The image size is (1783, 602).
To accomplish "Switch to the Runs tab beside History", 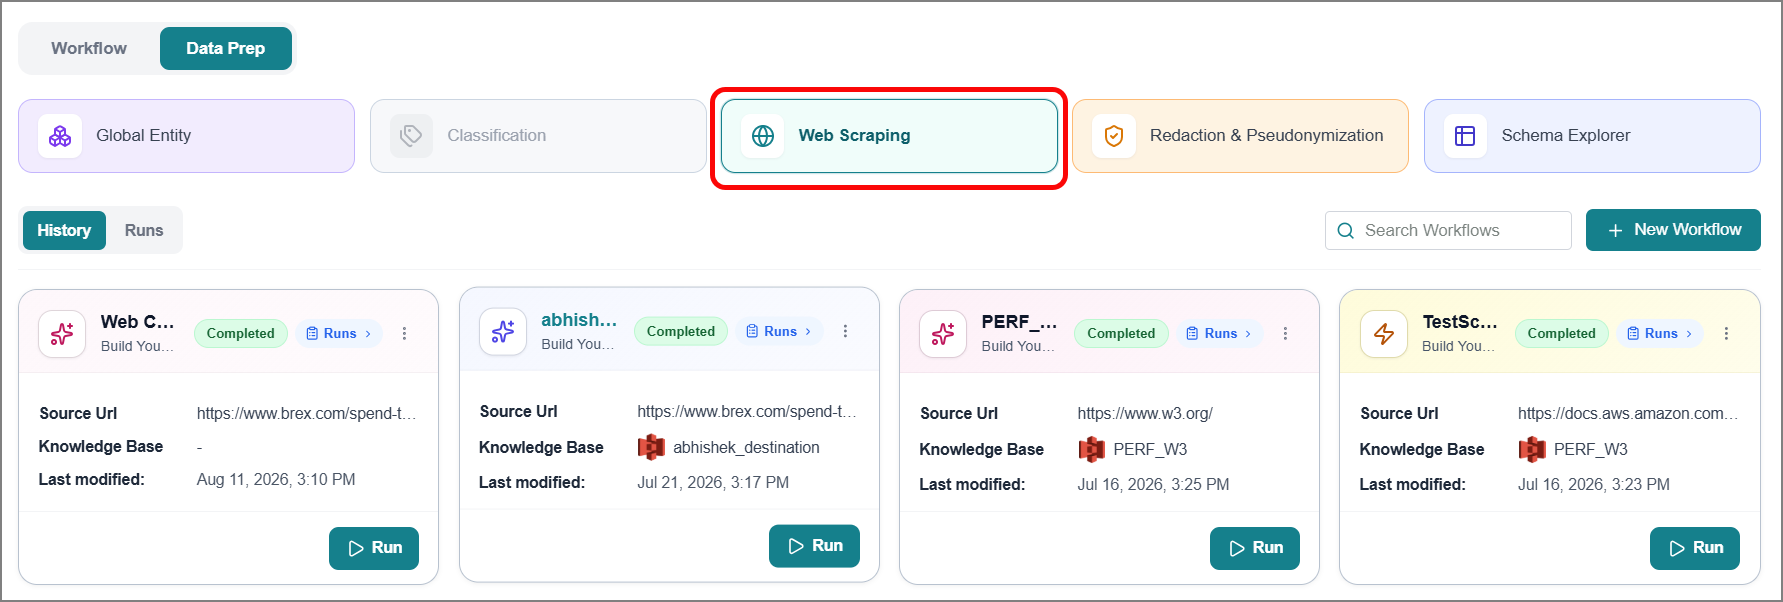I will 144,230.
